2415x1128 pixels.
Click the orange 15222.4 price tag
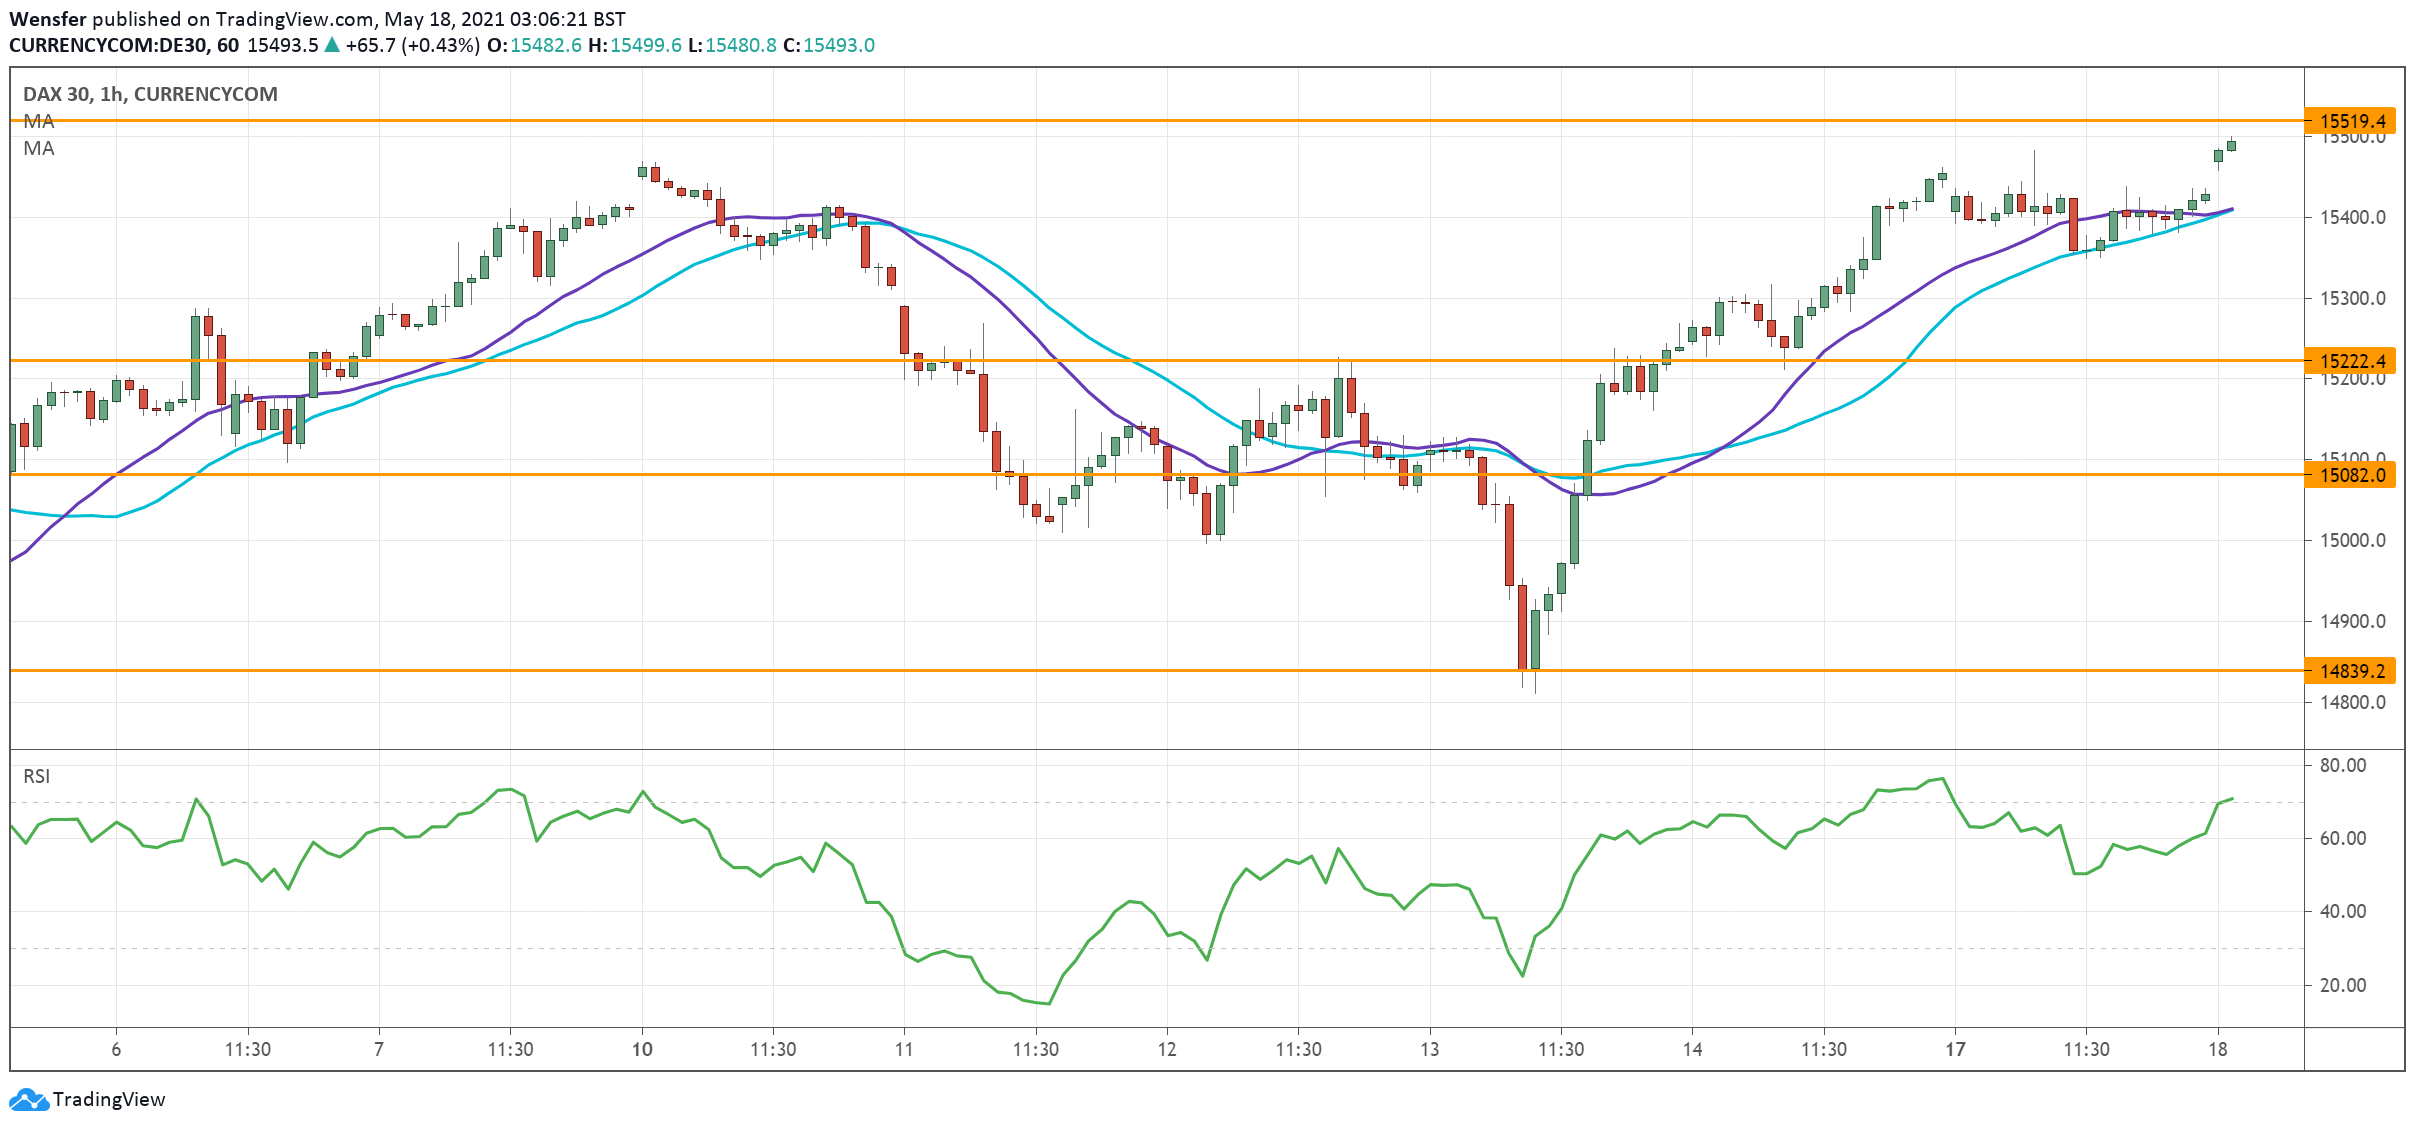2351,360
